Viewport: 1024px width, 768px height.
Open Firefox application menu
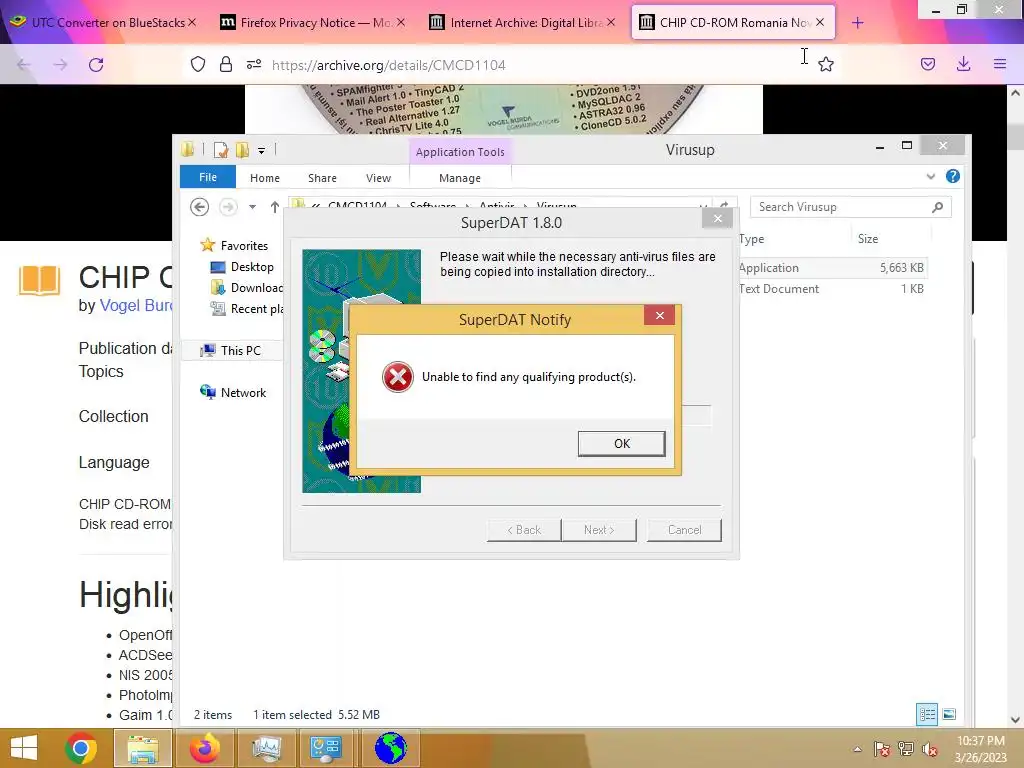pyautogui.click(x=1000, y=64)
